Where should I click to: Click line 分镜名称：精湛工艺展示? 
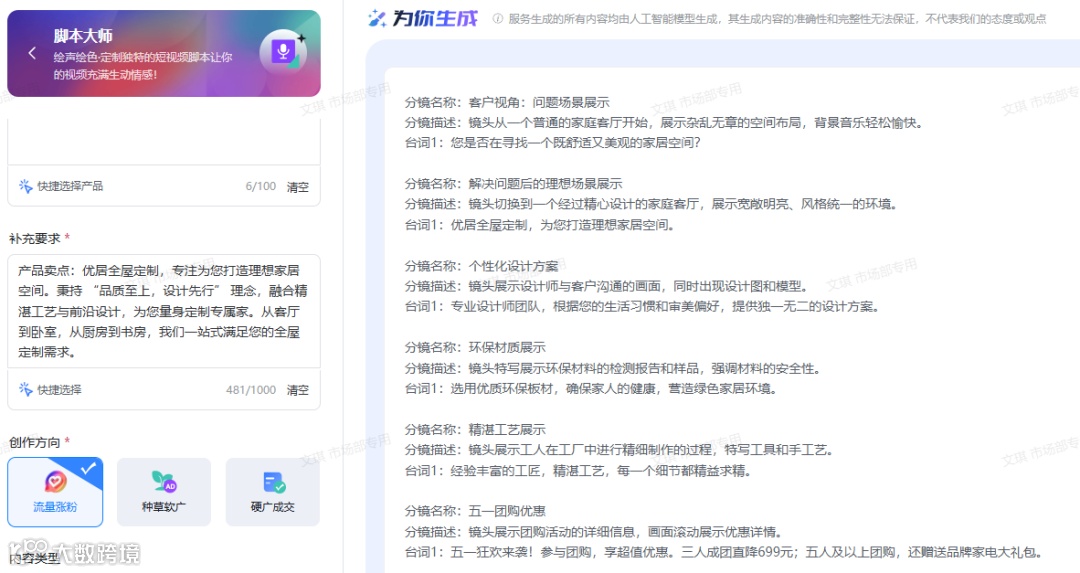475,429
